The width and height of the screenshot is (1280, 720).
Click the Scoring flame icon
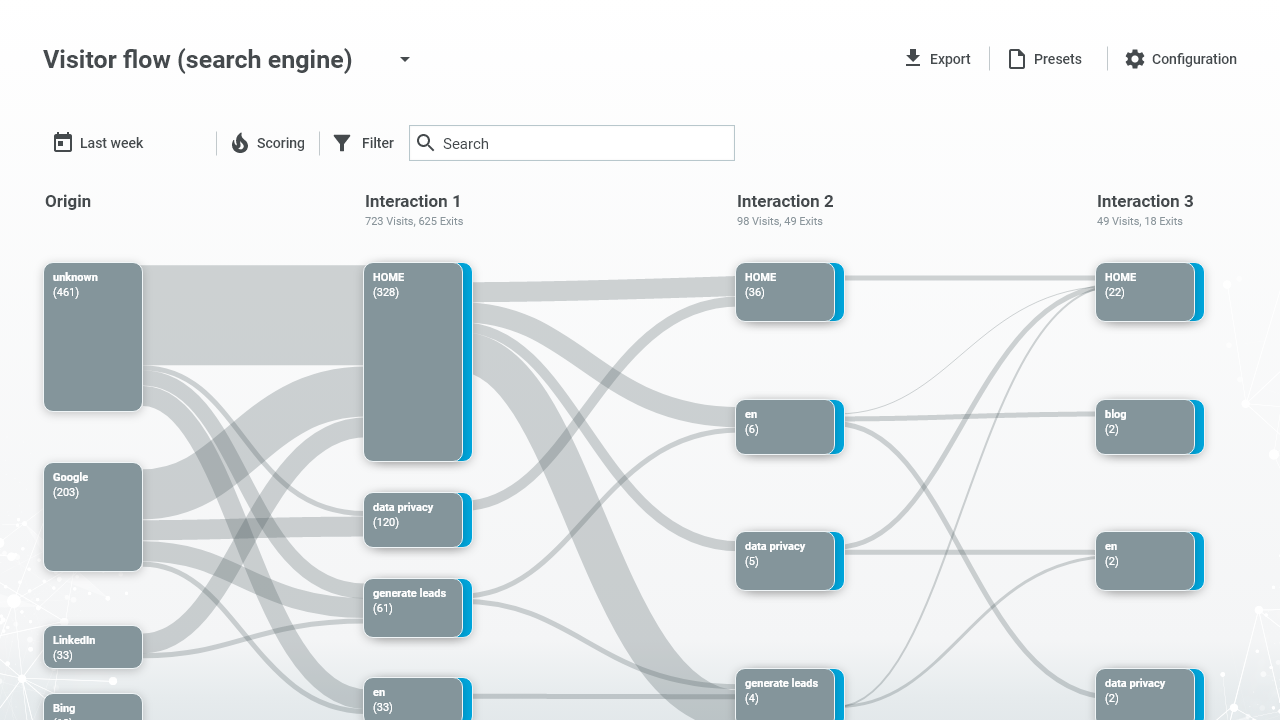pyautogui.click(x=240, y=143)
